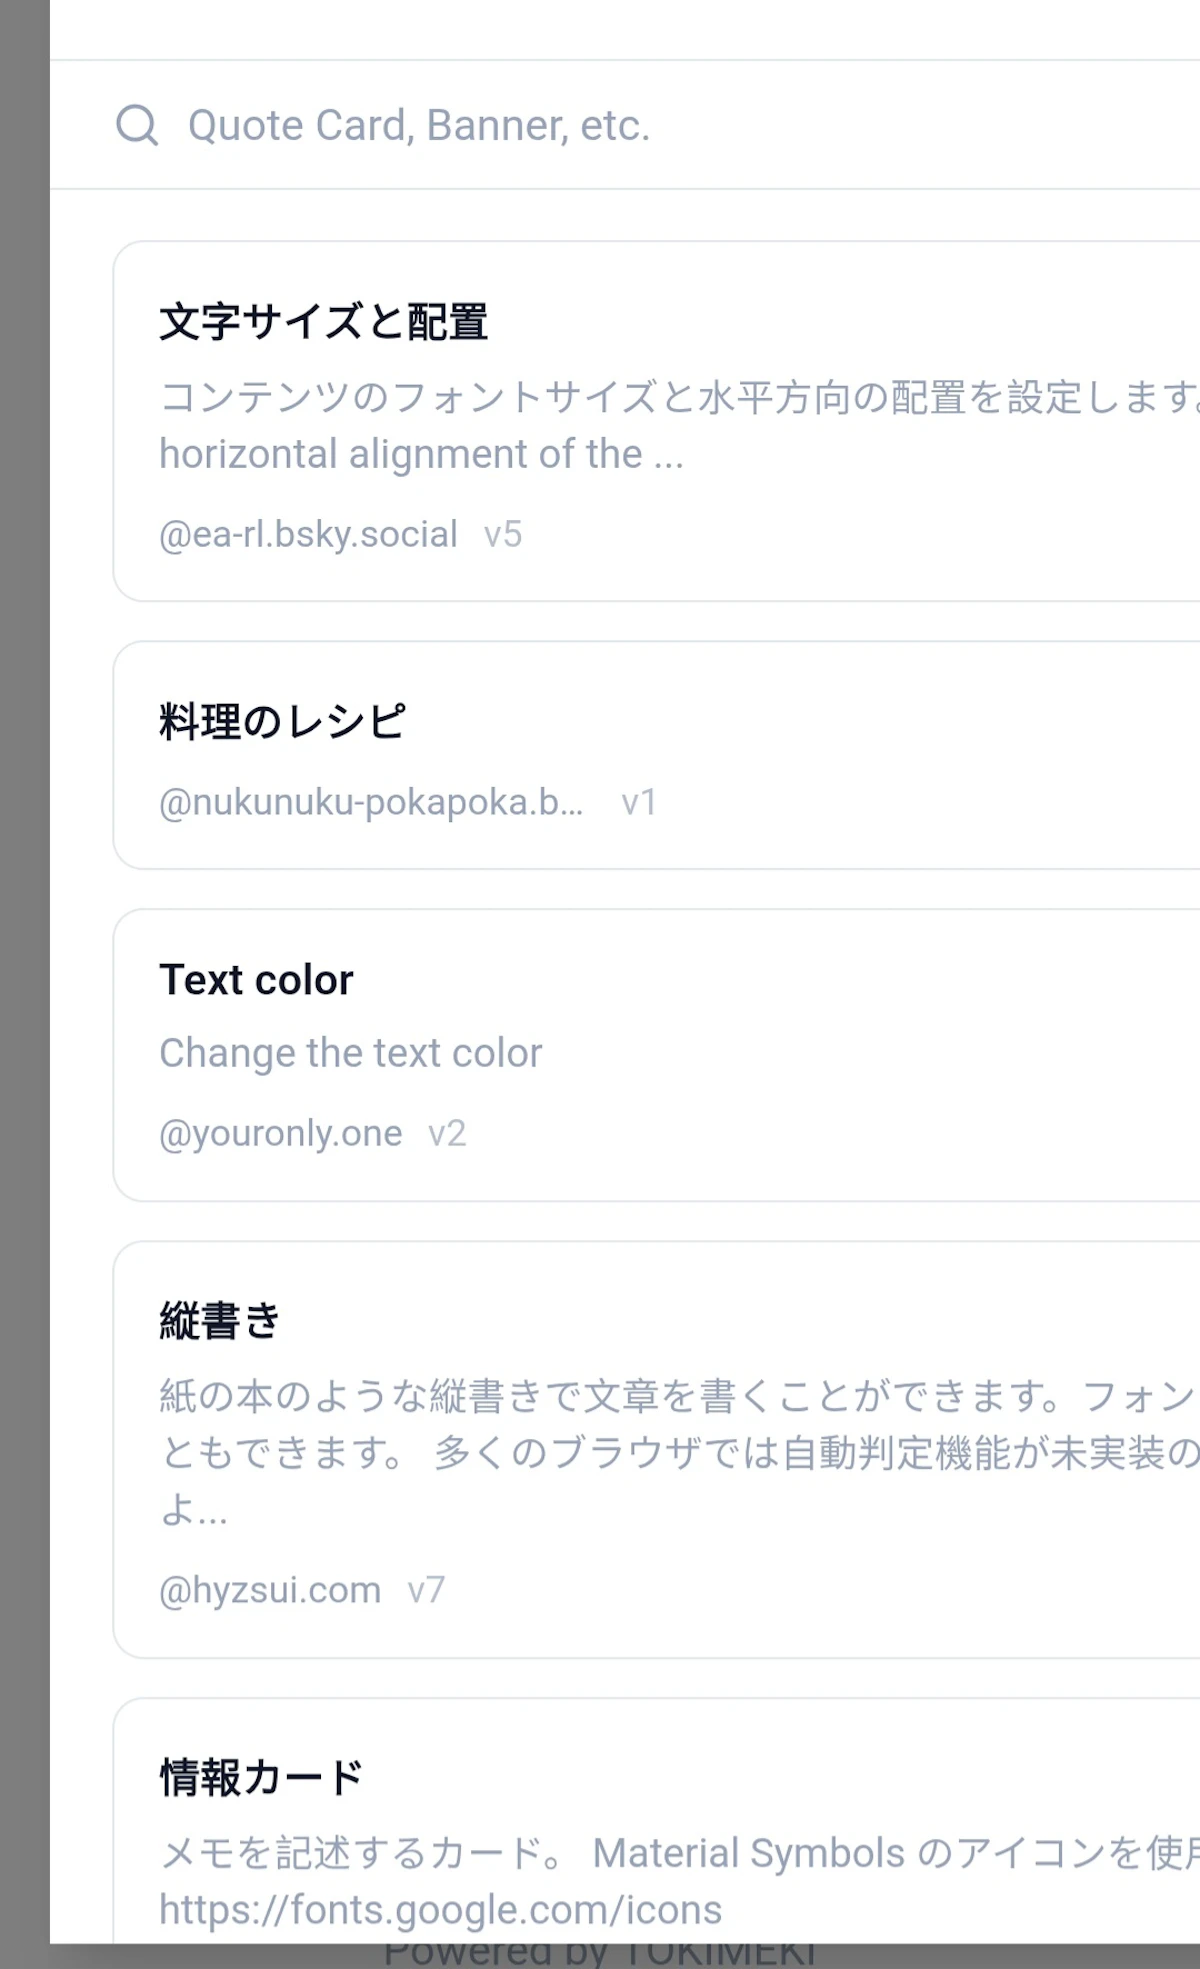This screenshot has width=1200, height=1969.
Task: Click the v7 version label
Action: [426, 1590]
